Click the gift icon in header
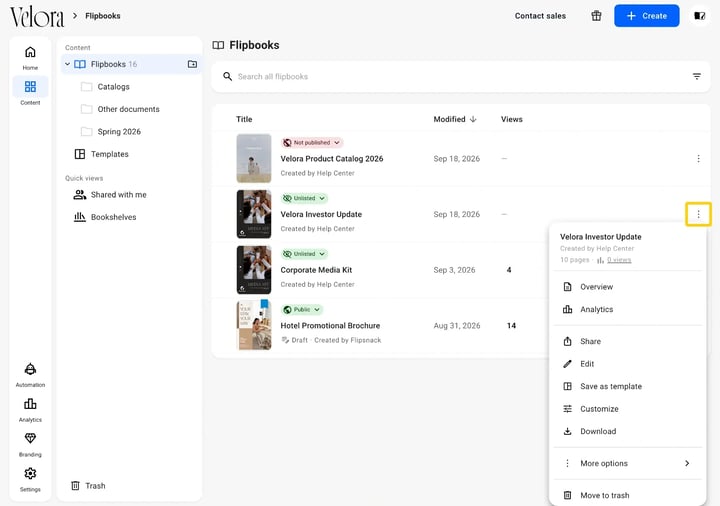The width and height of the screenshot is (720, 506). (x=596, y=16)
